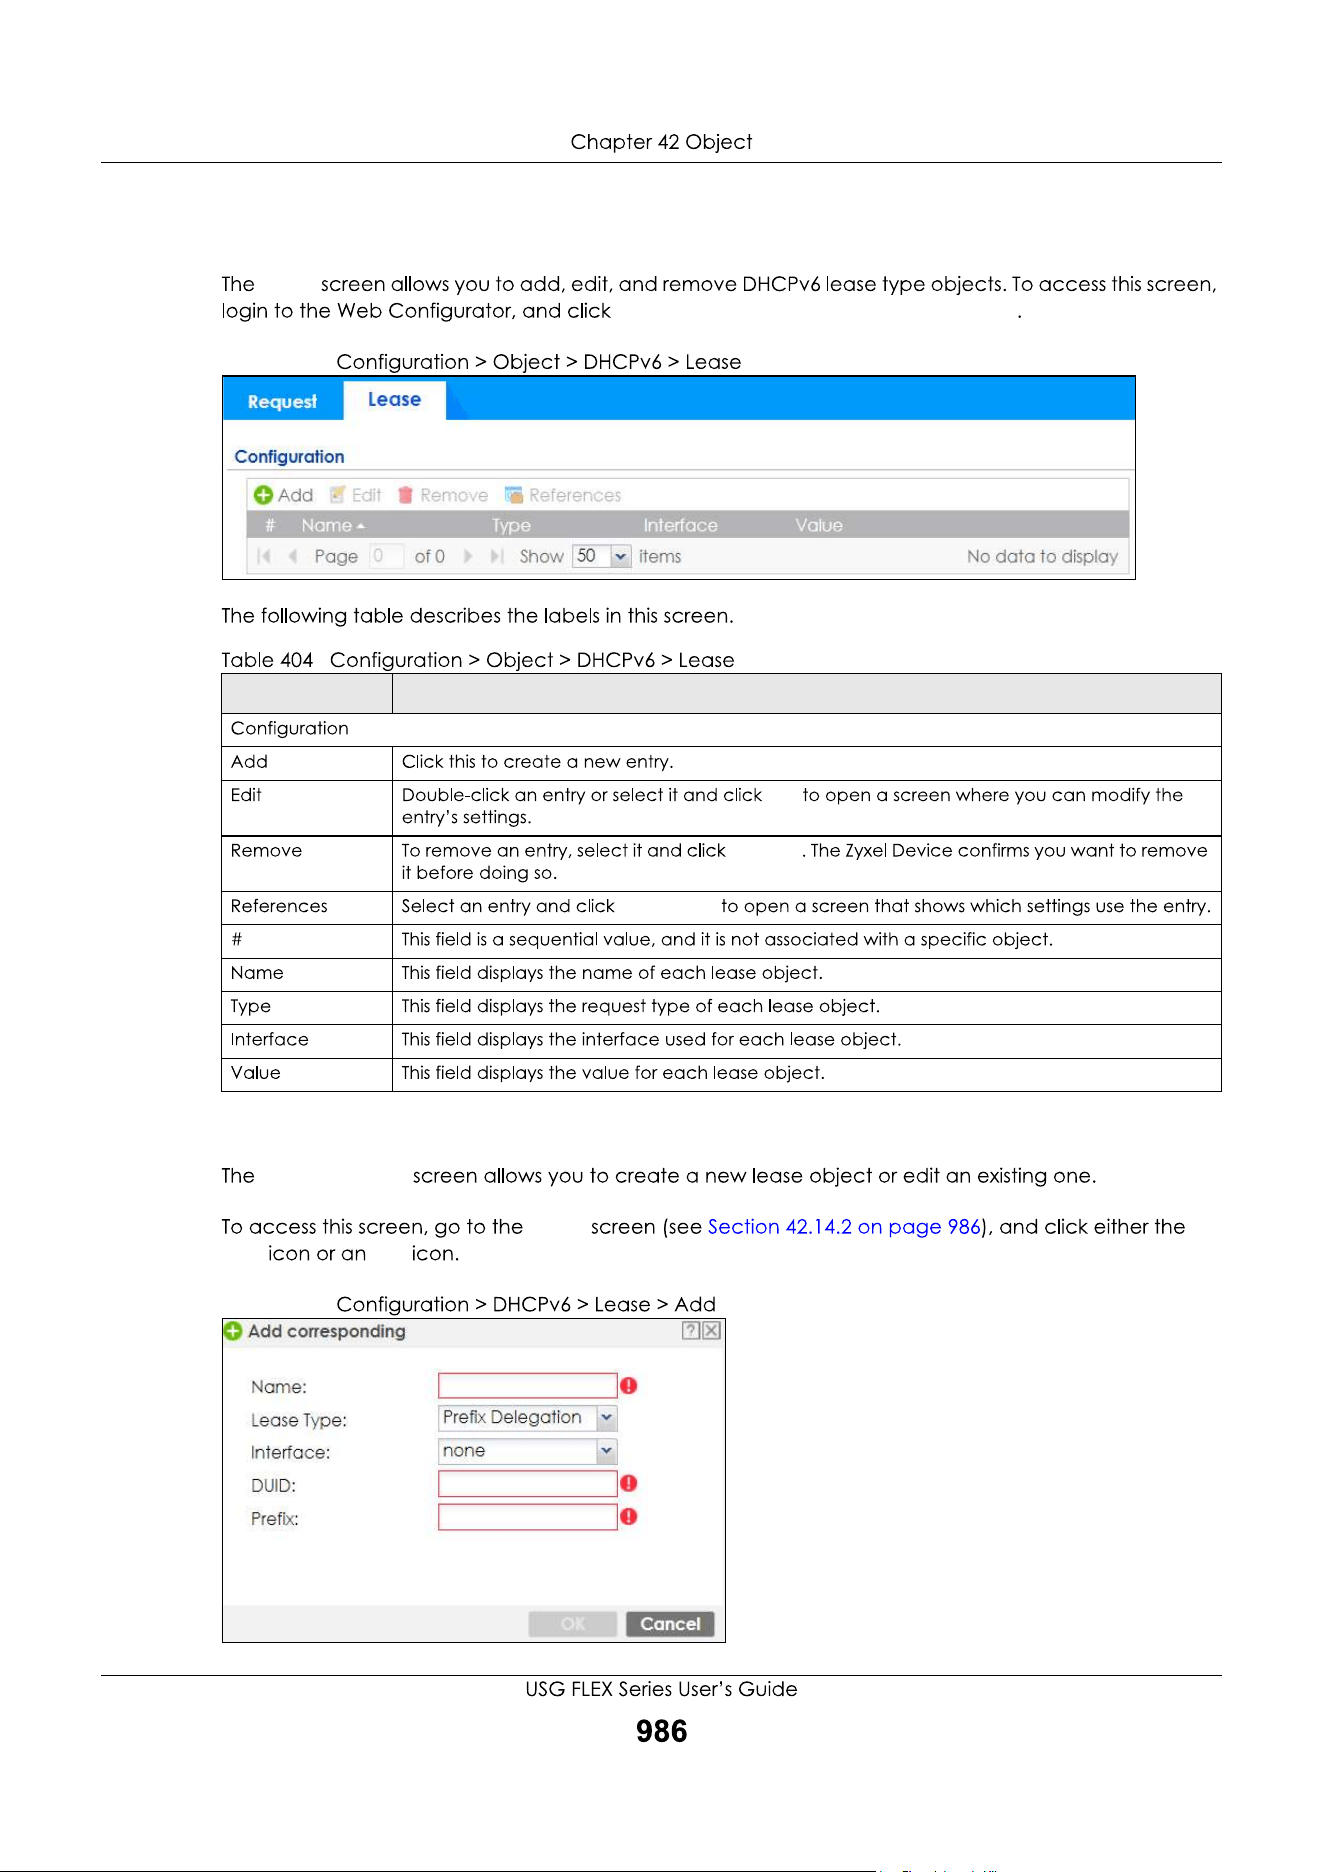Click the 'No data to display' status text
1324x1872 pixels.
pos(1042,556)
